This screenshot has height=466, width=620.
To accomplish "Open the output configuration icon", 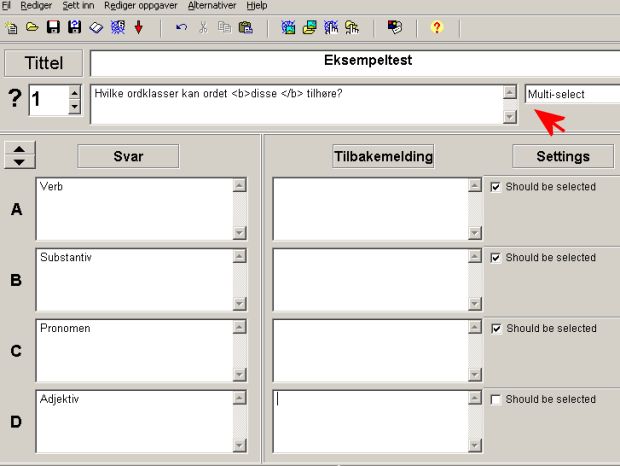I will pos(395,27).
